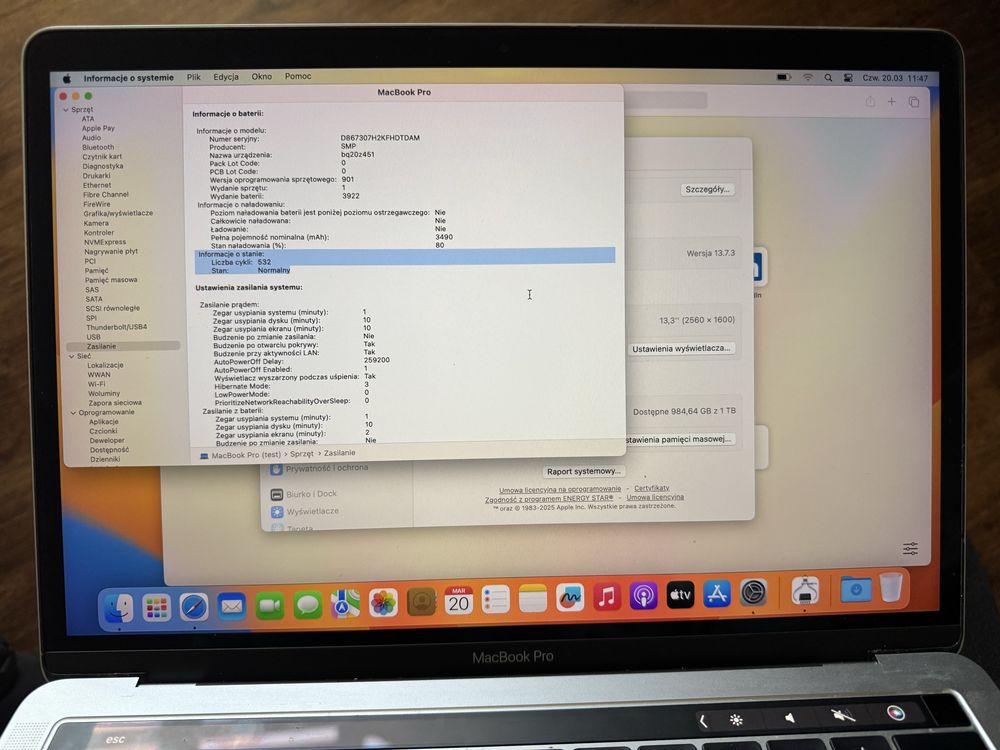Open the Apple menu
The height and width of the screenshot is (750, 1000).
(66, 78)
